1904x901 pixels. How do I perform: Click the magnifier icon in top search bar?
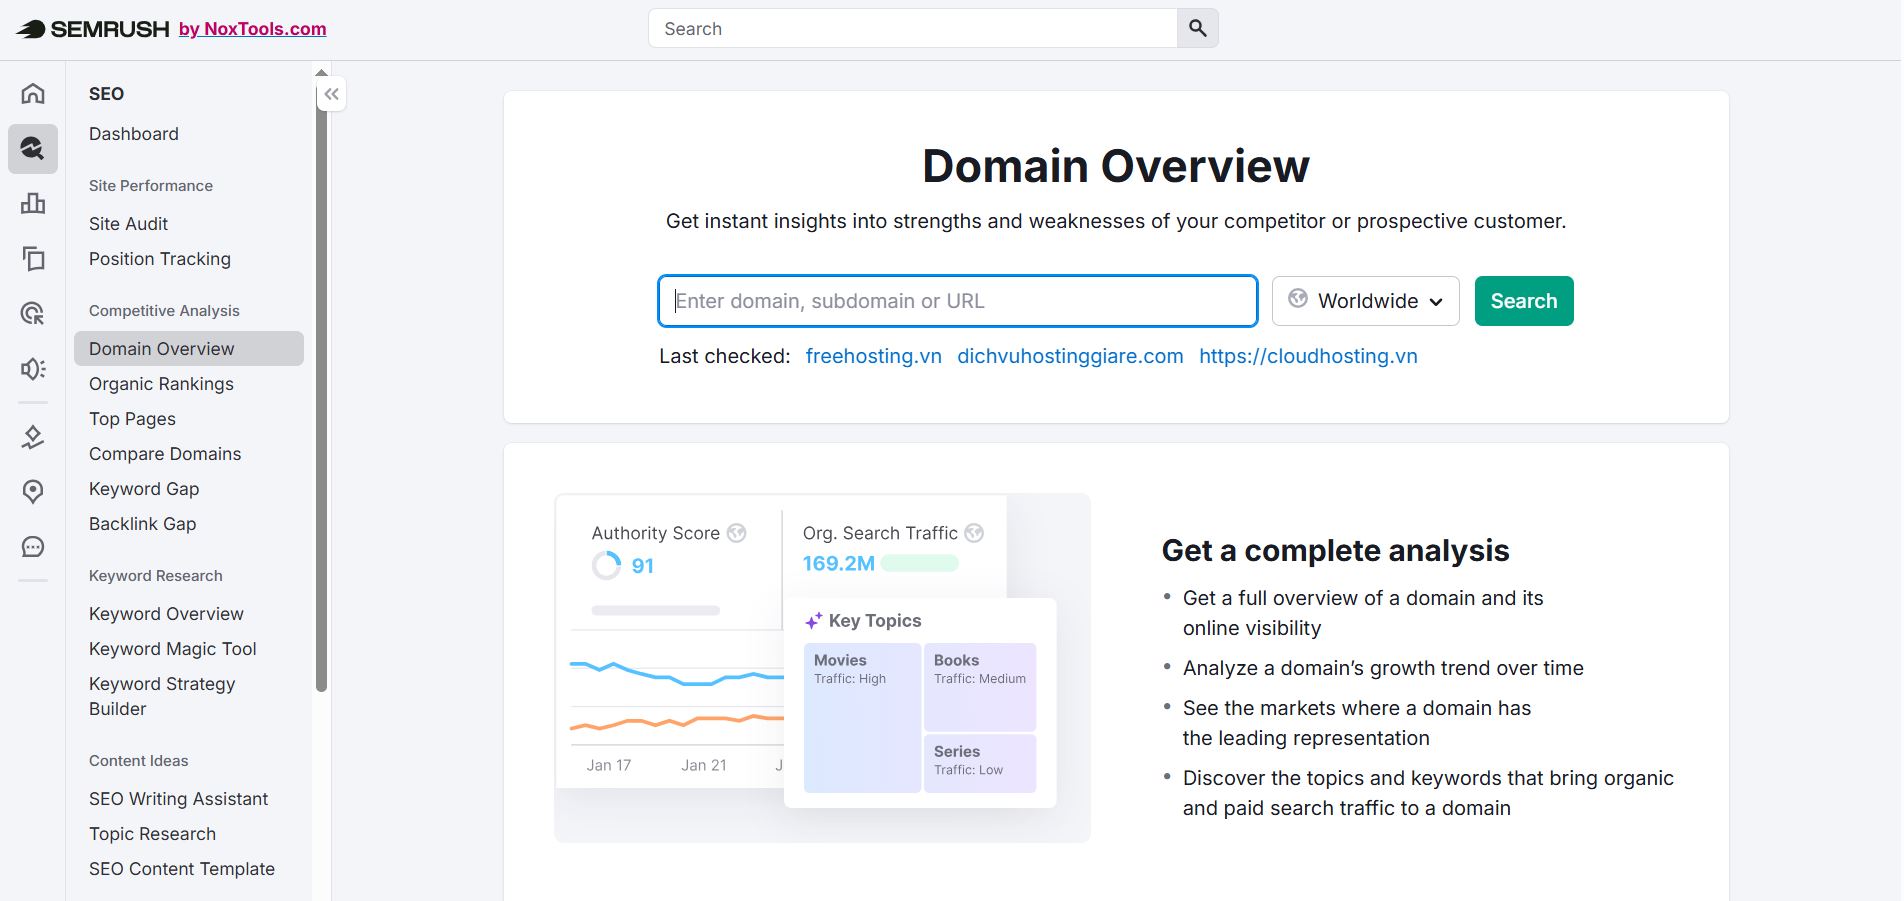pos(1196,28)
